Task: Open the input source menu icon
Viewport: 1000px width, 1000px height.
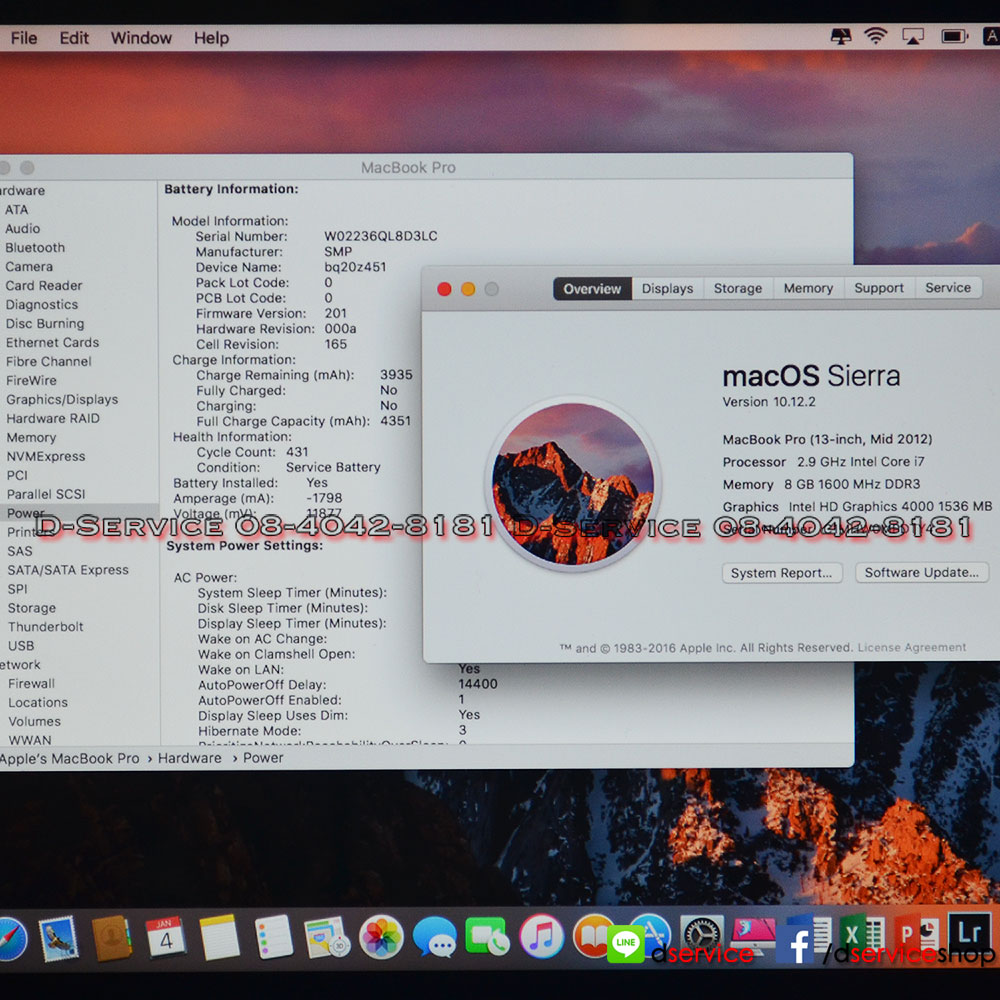Action: click(992, 36)
